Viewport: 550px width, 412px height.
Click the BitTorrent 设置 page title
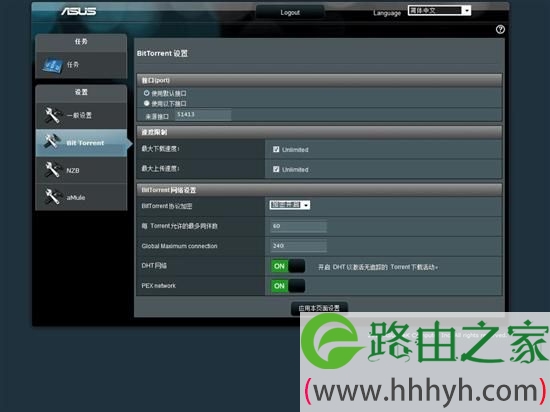162,53
